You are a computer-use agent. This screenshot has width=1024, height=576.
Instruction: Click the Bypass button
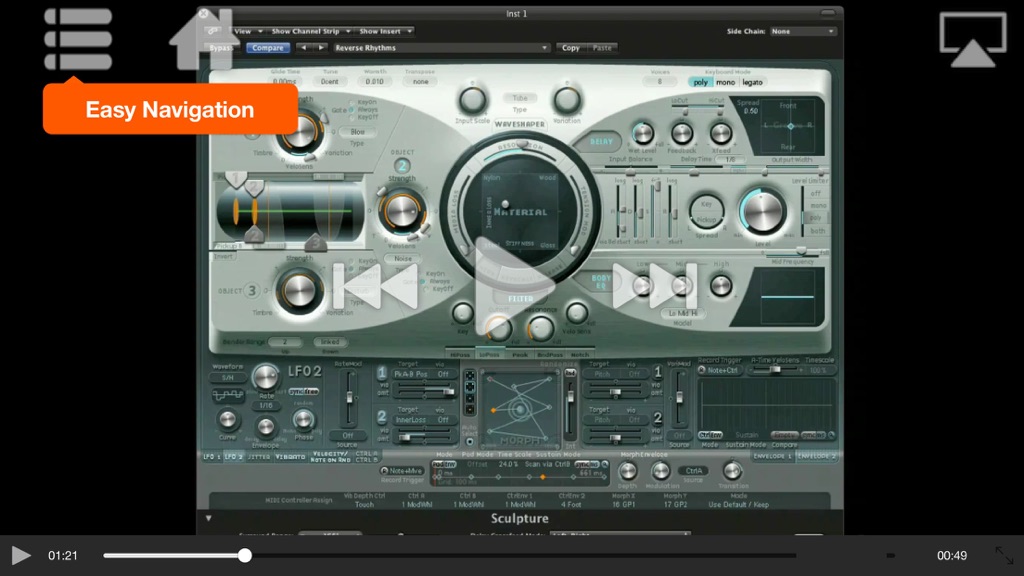(x=221, y=48)
